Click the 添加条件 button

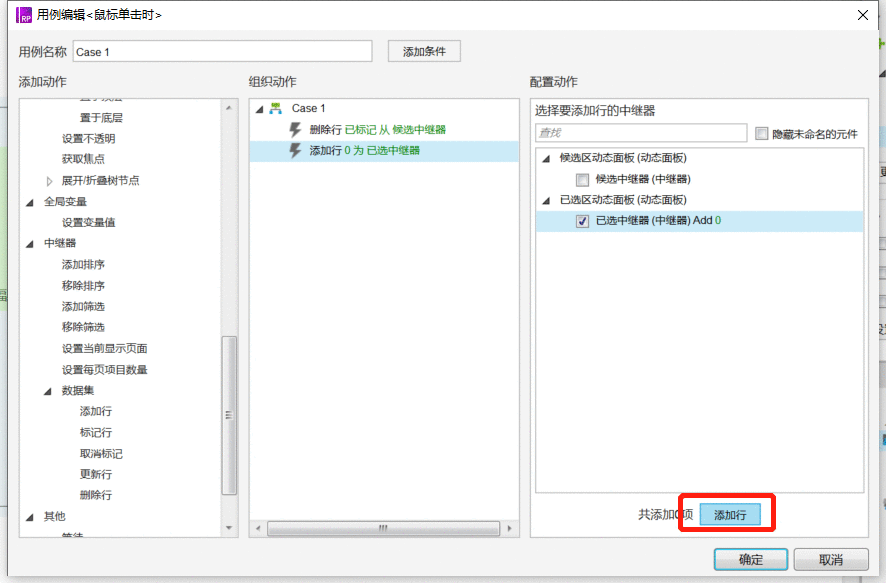pyautogui.click(x=424, y=51)
